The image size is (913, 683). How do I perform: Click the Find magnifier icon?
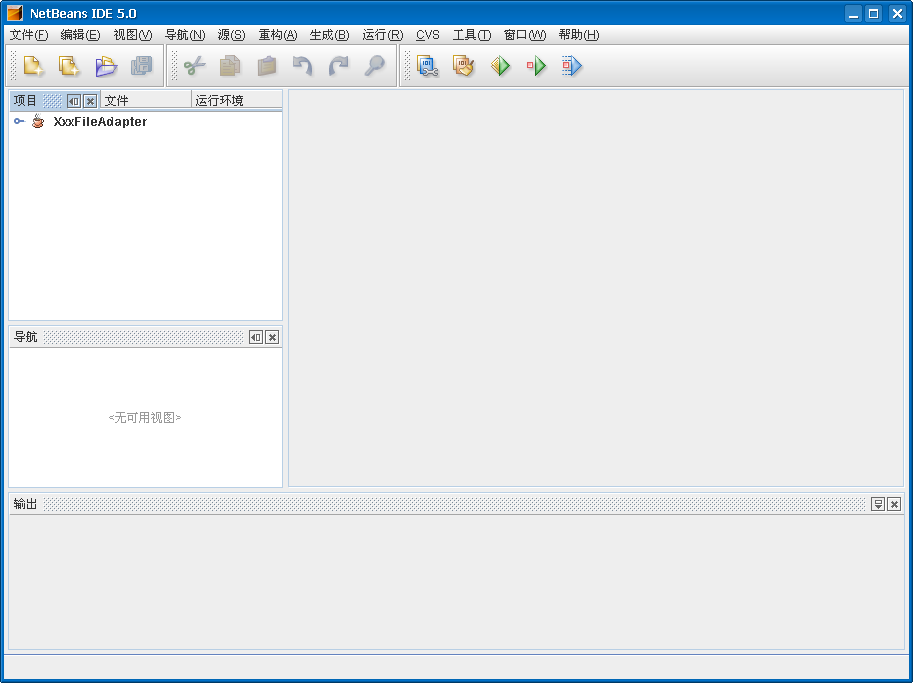click(374, 66)
